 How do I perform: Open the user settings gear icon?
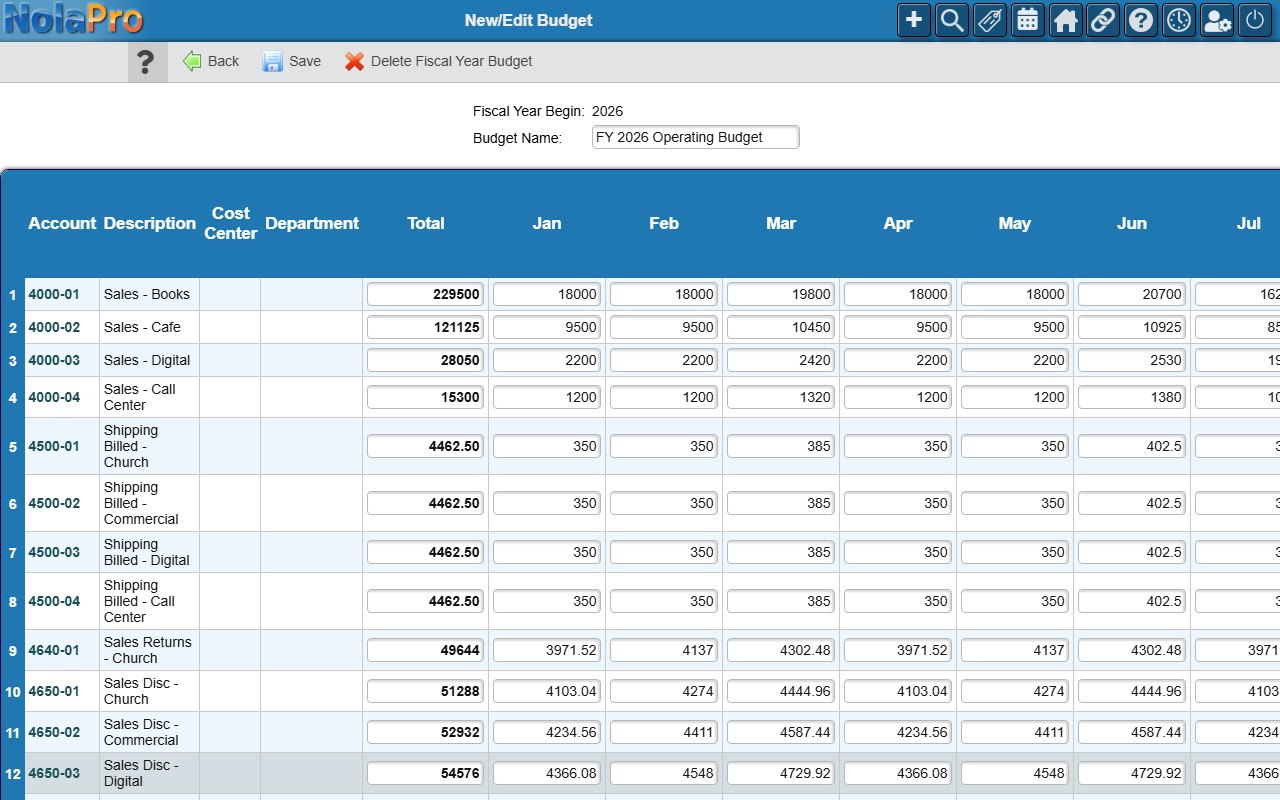(1217, 20)
